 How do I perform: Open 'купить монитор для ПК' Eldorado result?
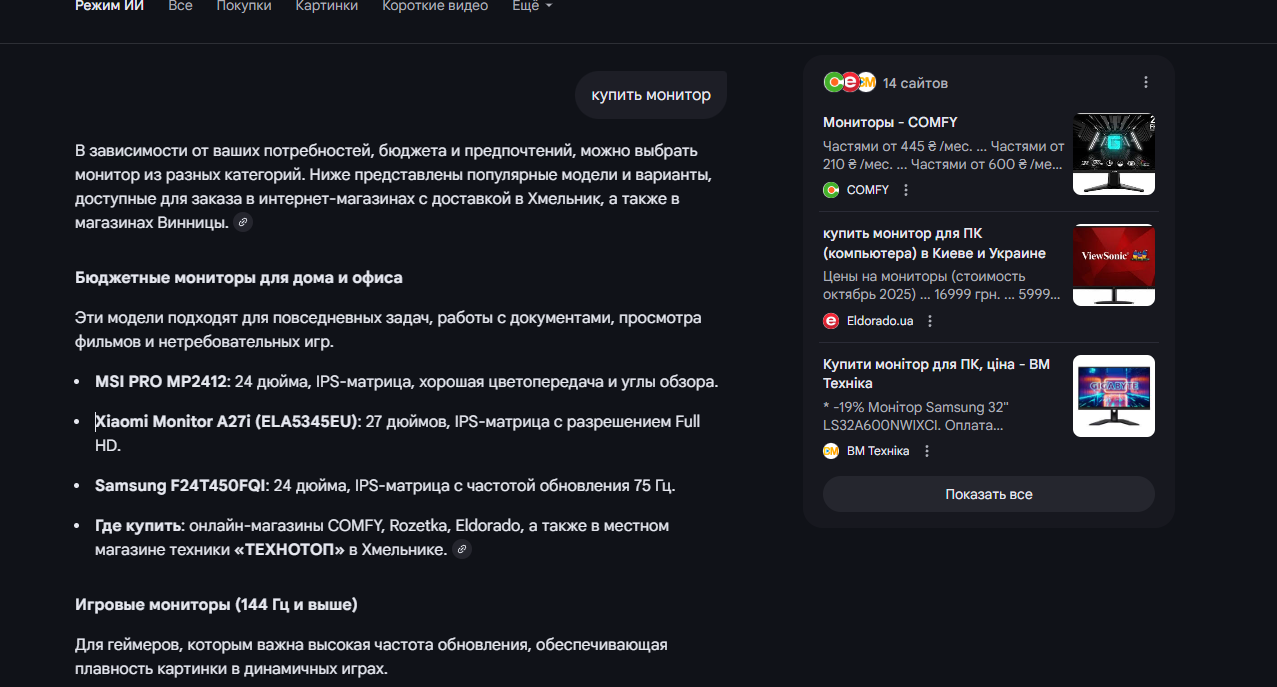click(x=934, y=243)
